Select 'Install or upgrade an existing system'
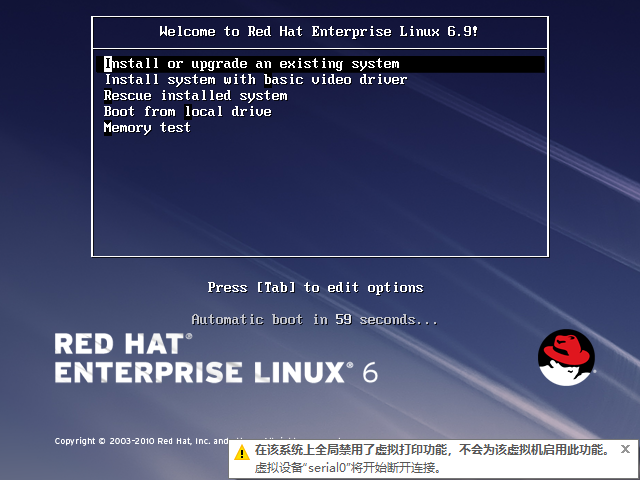Image resolution: width=640 pixels, height=480 pixels. tap(320, 64)
